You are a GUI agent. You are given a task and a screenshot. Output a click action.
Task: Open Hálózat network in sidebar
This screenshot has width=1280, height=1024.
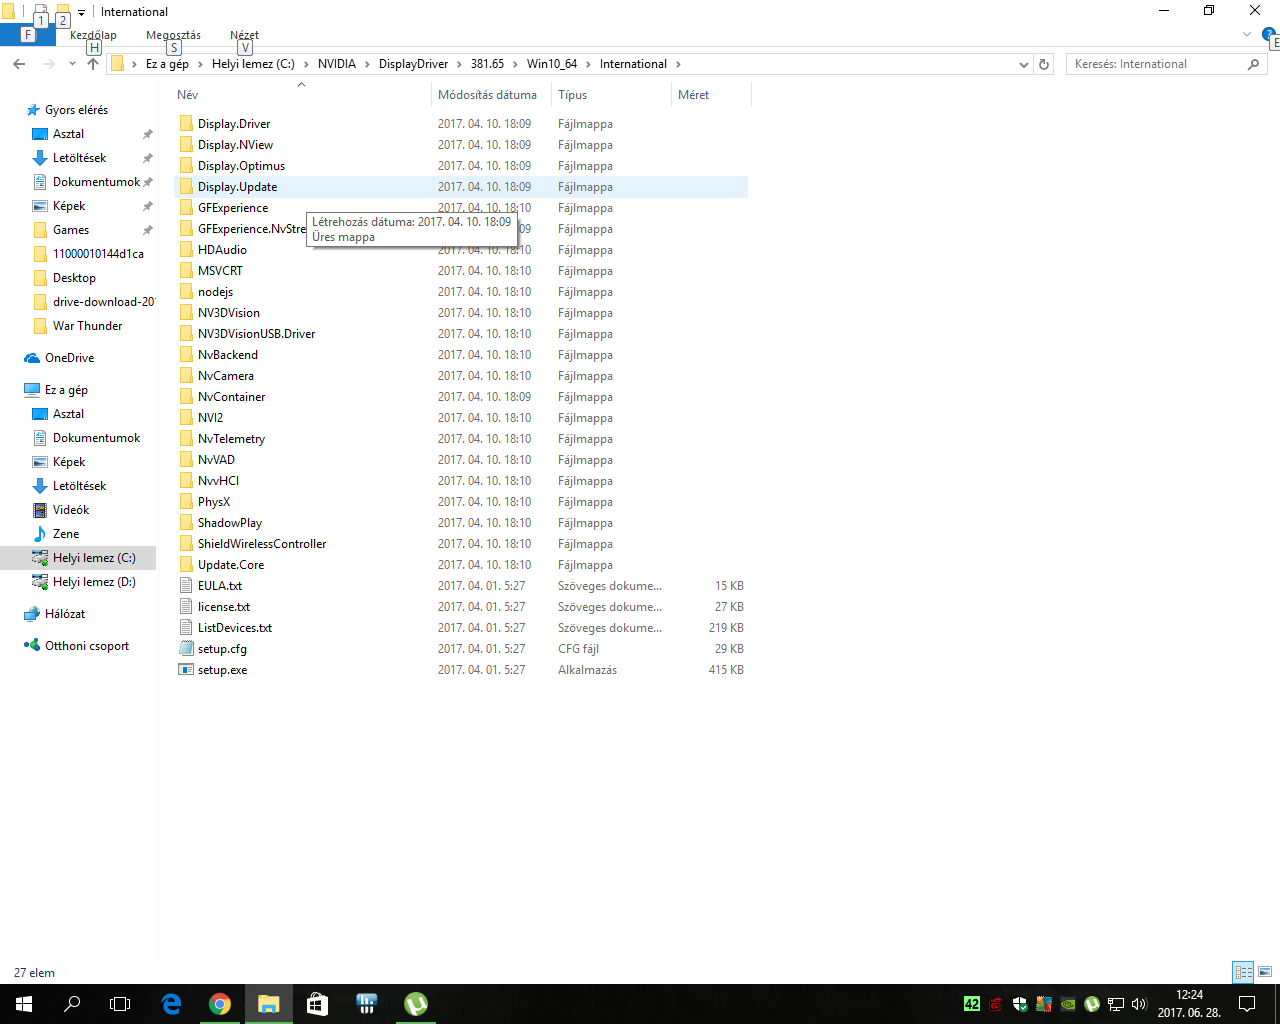click(65, 614)
